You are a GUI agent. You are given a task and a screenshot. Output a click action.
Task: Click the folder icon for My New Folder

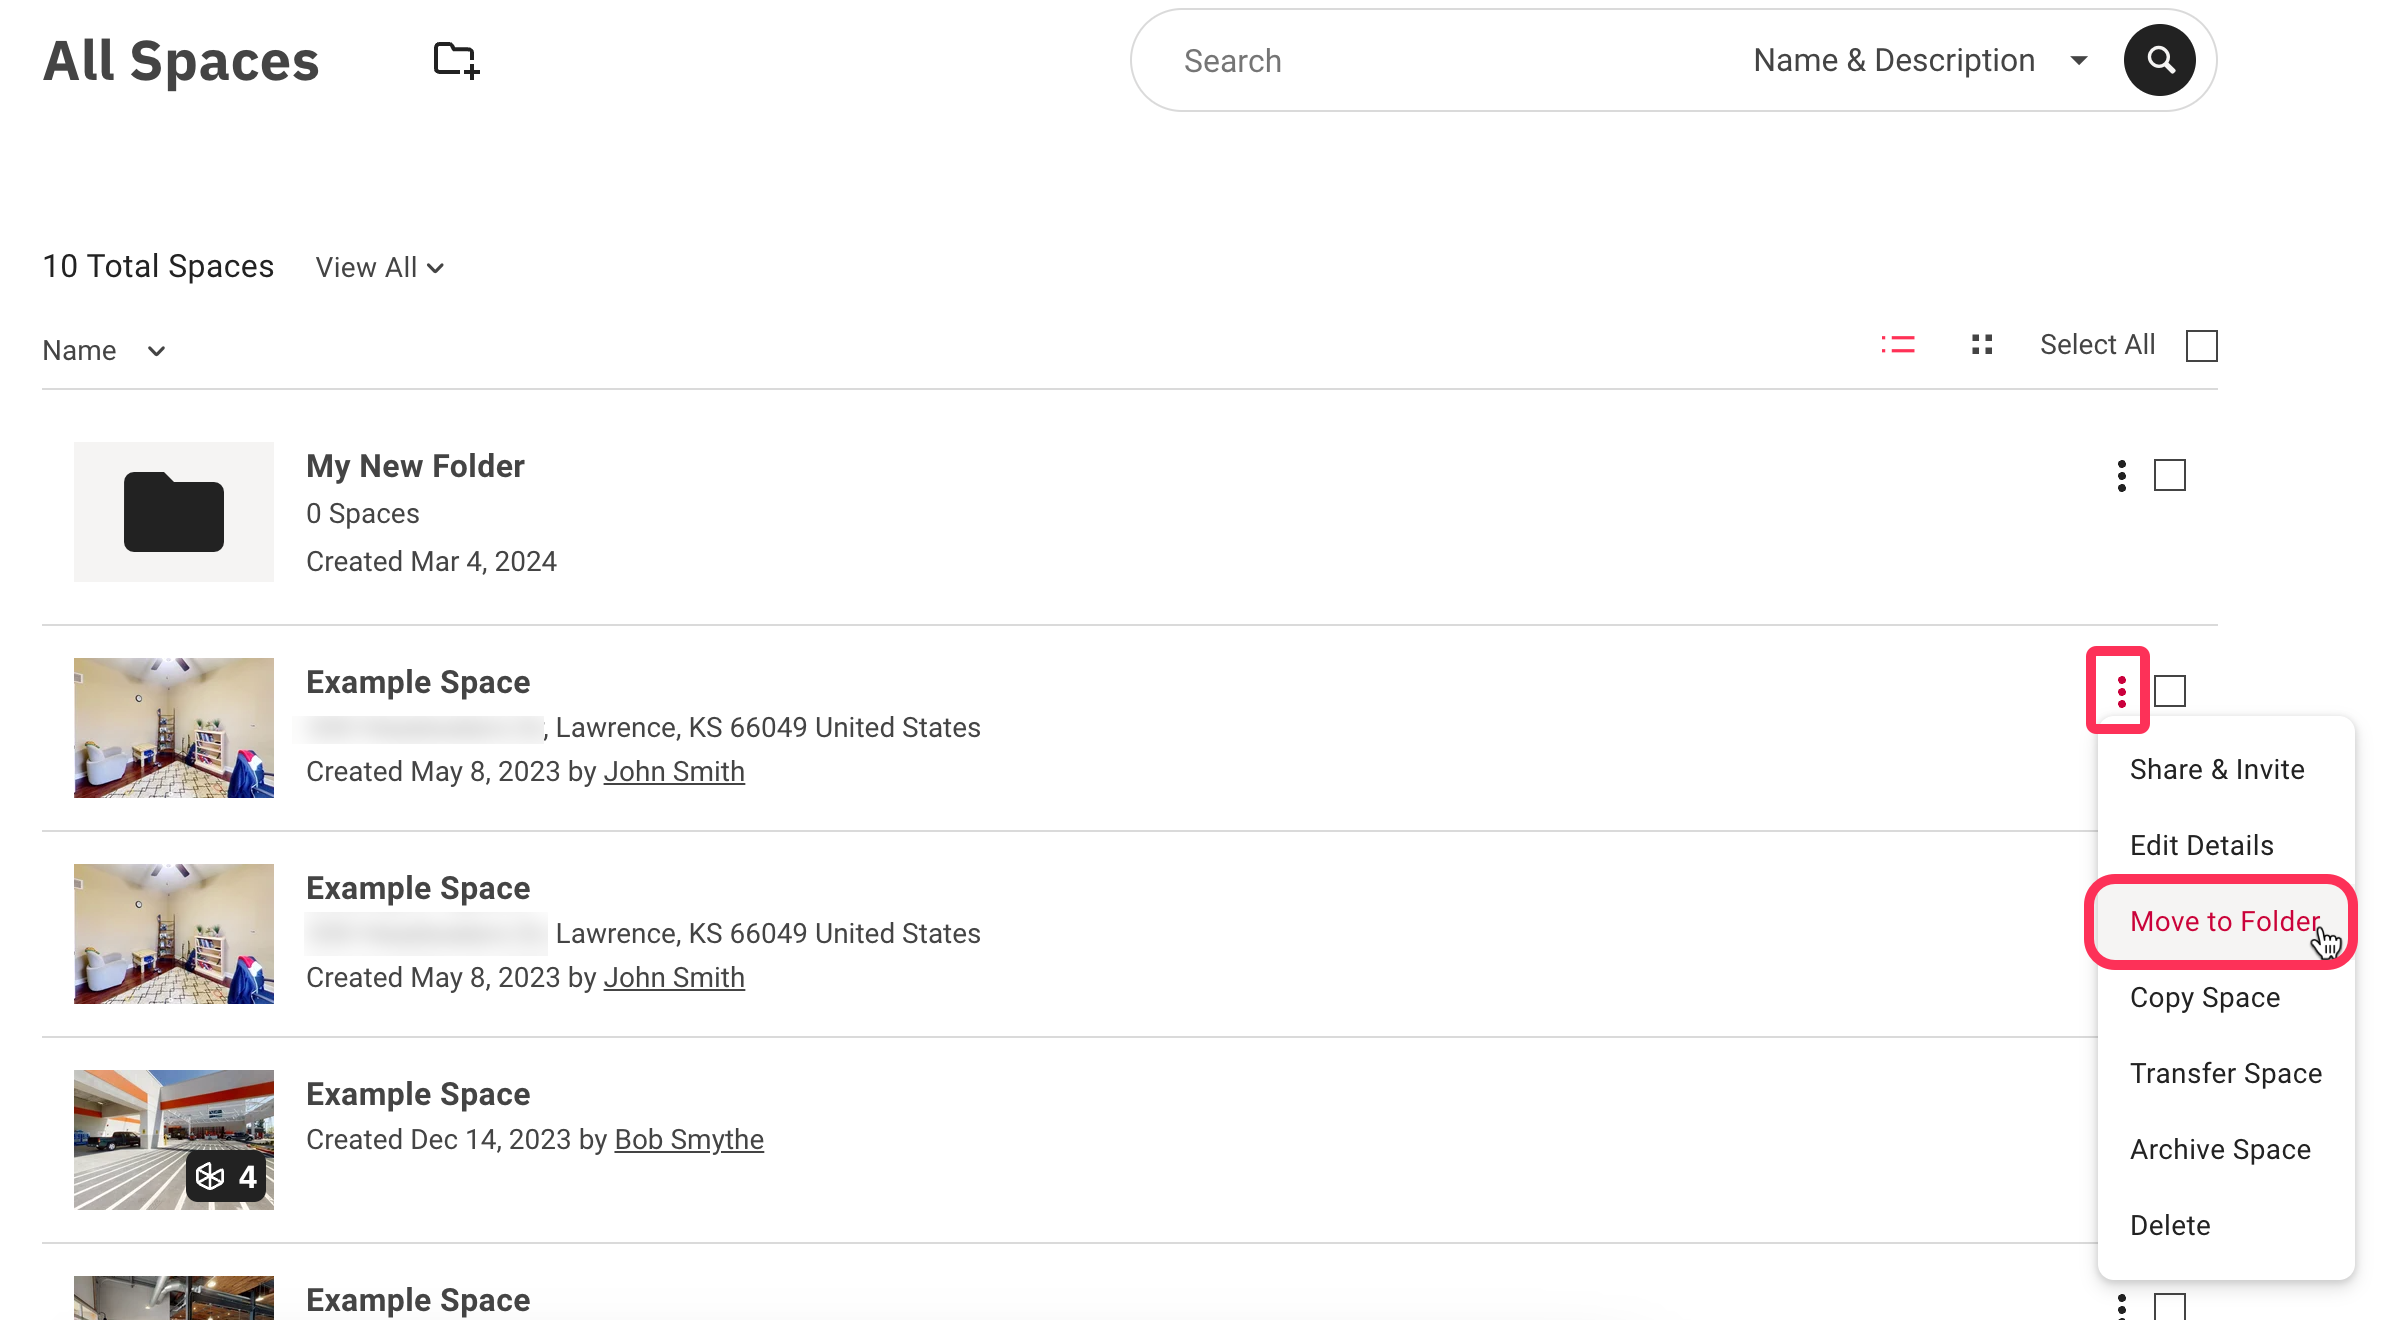tap(173, 512)
